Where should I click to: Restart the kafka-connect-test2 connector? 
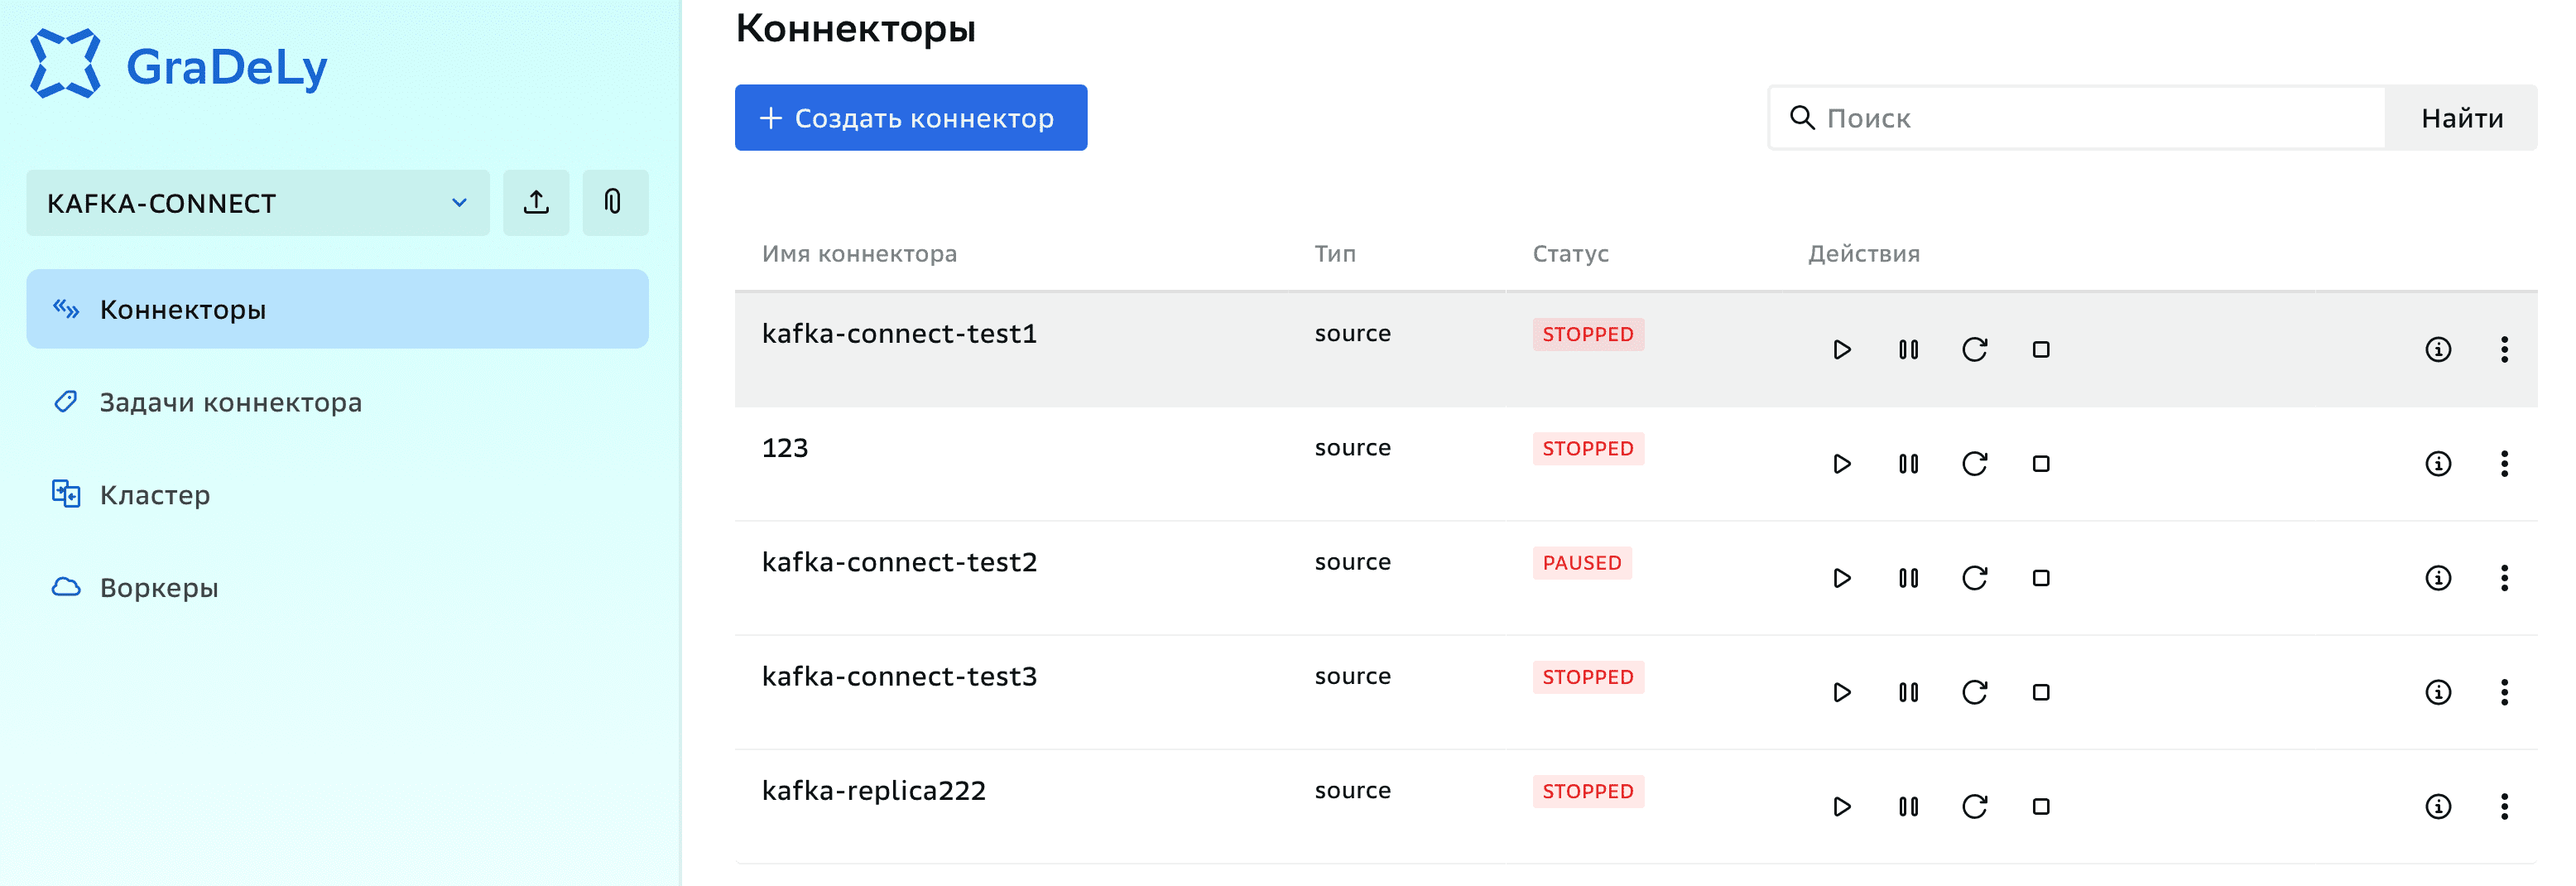1974,578
